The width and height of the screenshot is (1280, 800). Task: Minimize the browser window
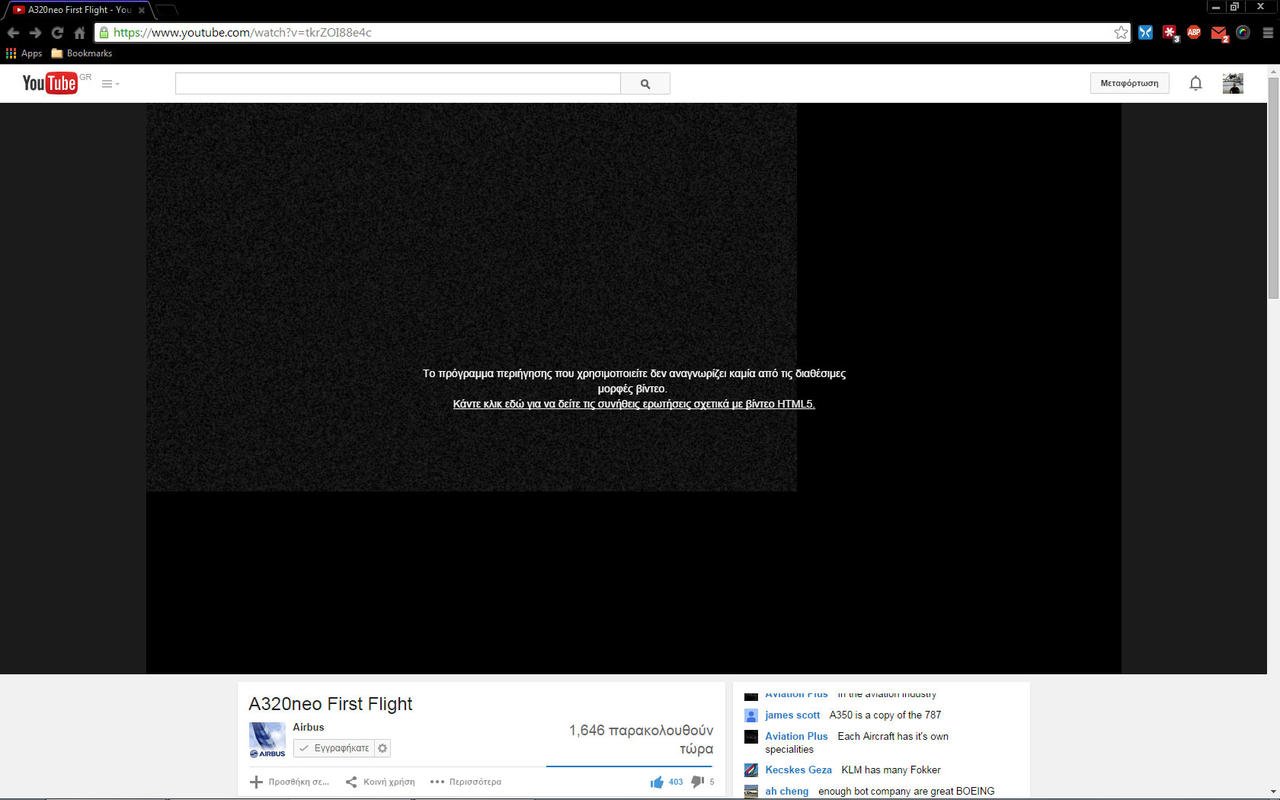(x=1217, y=7)
